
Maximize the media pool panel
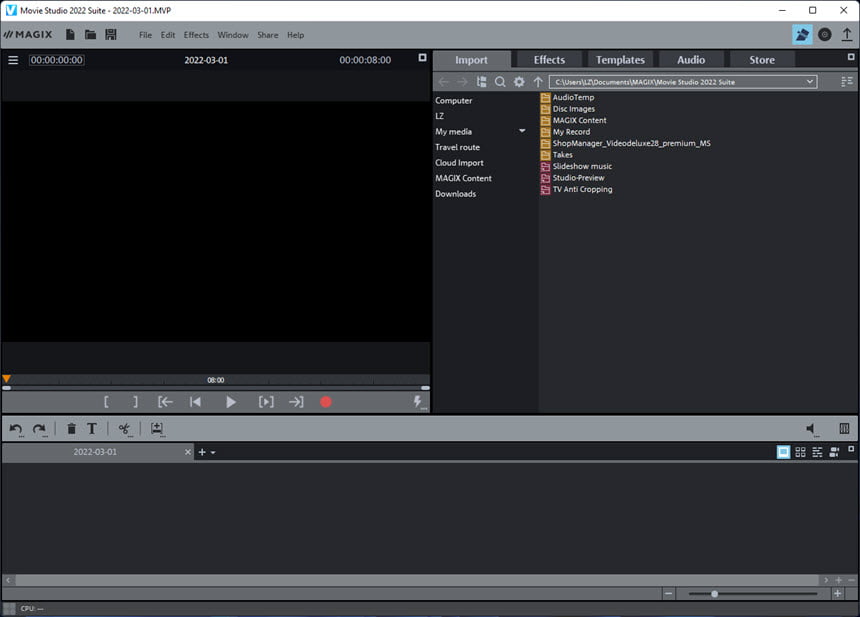click(x=851, y=56)
